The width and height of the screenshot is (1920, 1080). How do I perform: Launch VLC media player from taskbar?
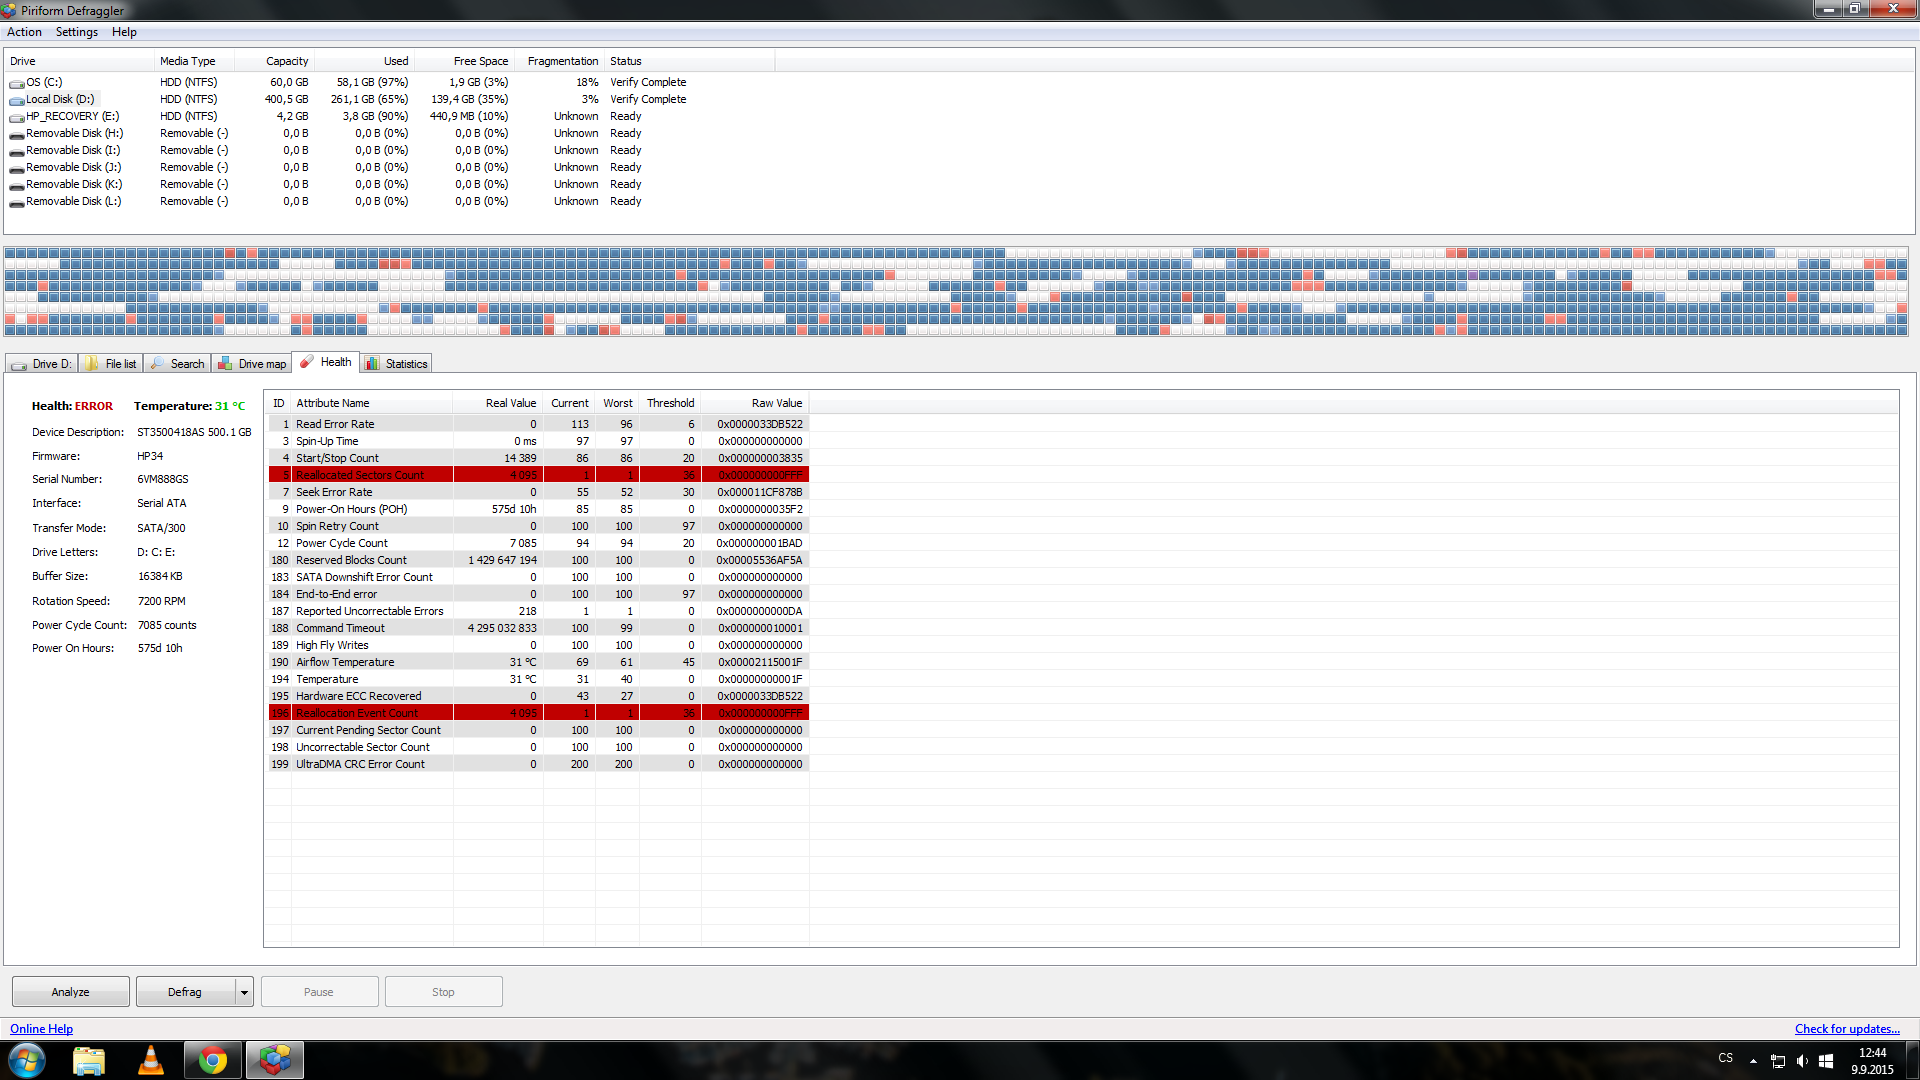(x=151, y=1060)
